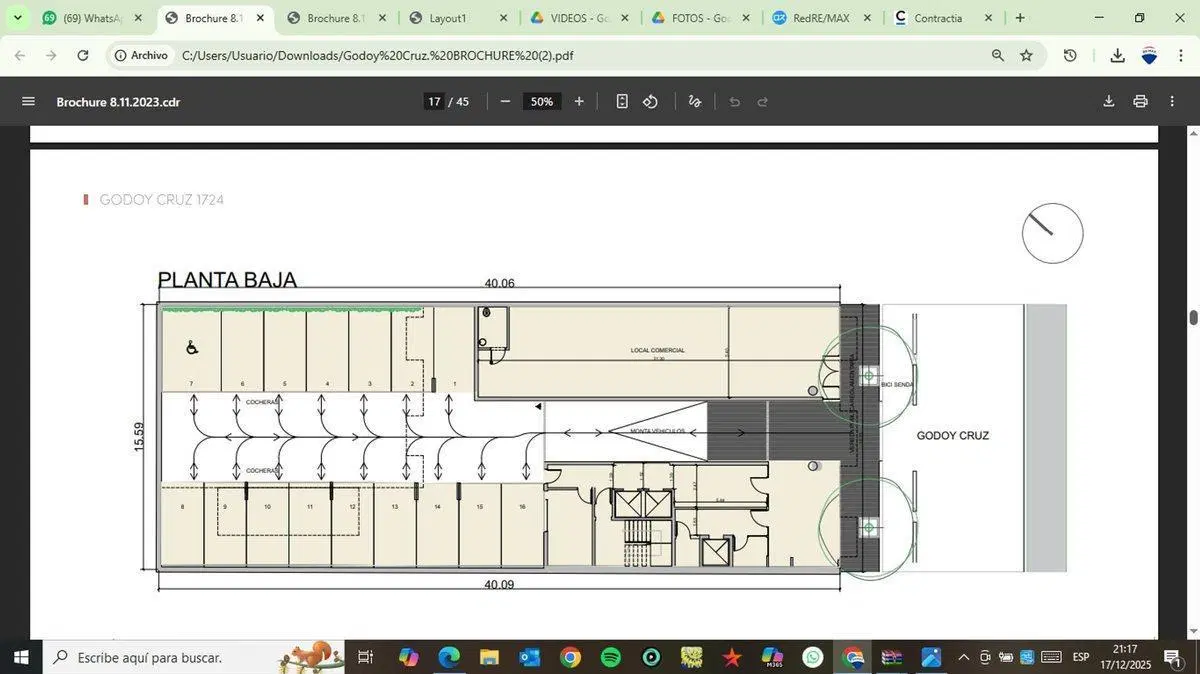Close the WhatsApp tab
The image size is (1200, 674).
click(x=138, y=18)
